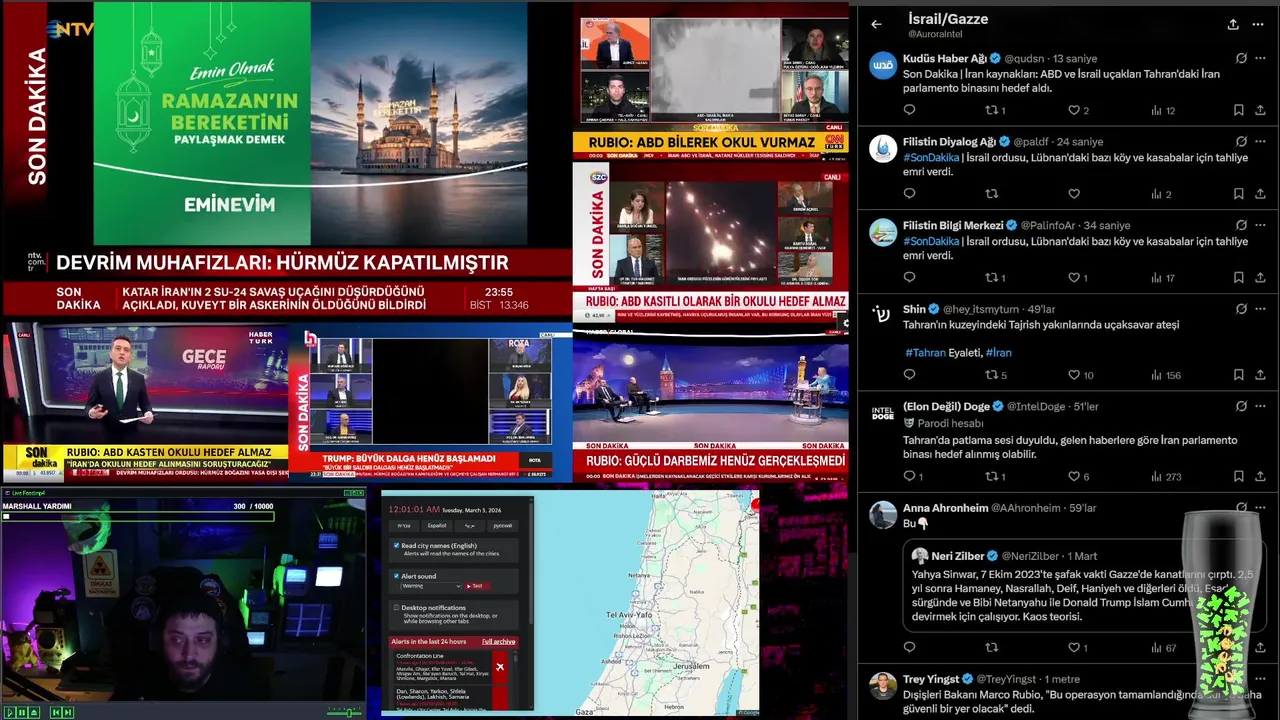The image size is (1280, 720).
Task: Open more menu on Filistin Bilgi Merkezi tweet
Action: click(1262, 225)
